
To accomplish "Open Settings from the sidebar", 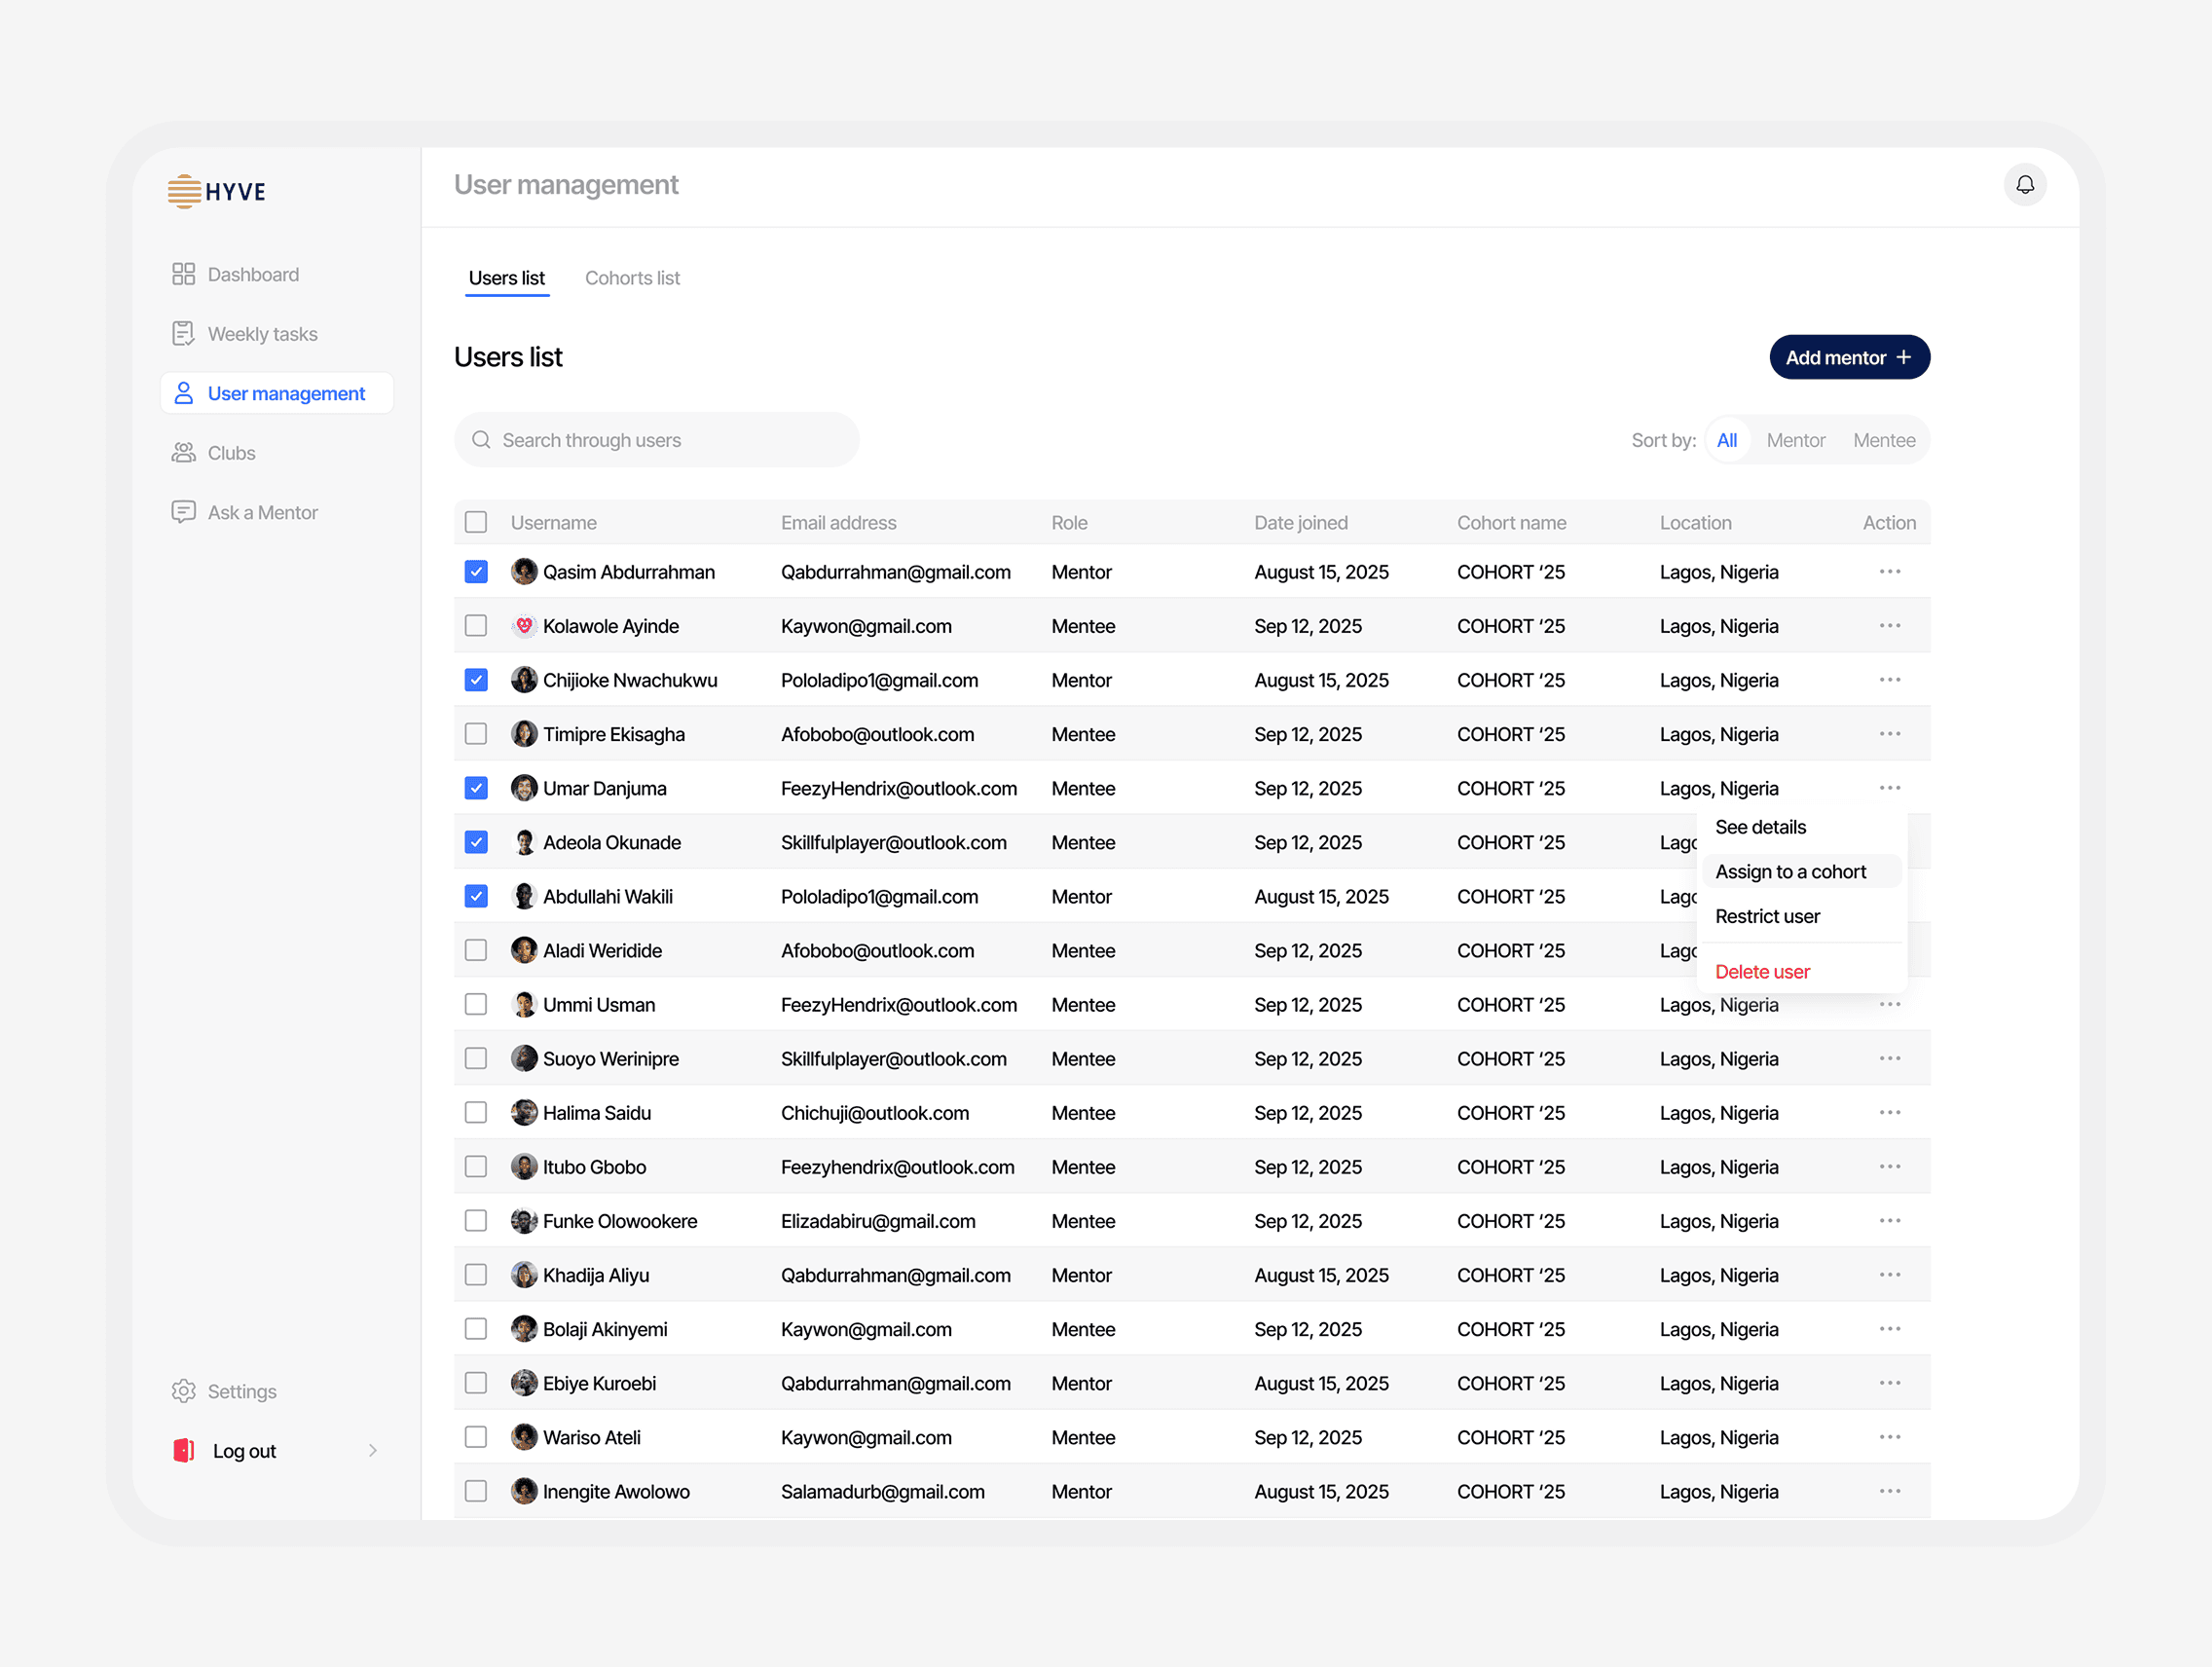I will coord(240,1391).
